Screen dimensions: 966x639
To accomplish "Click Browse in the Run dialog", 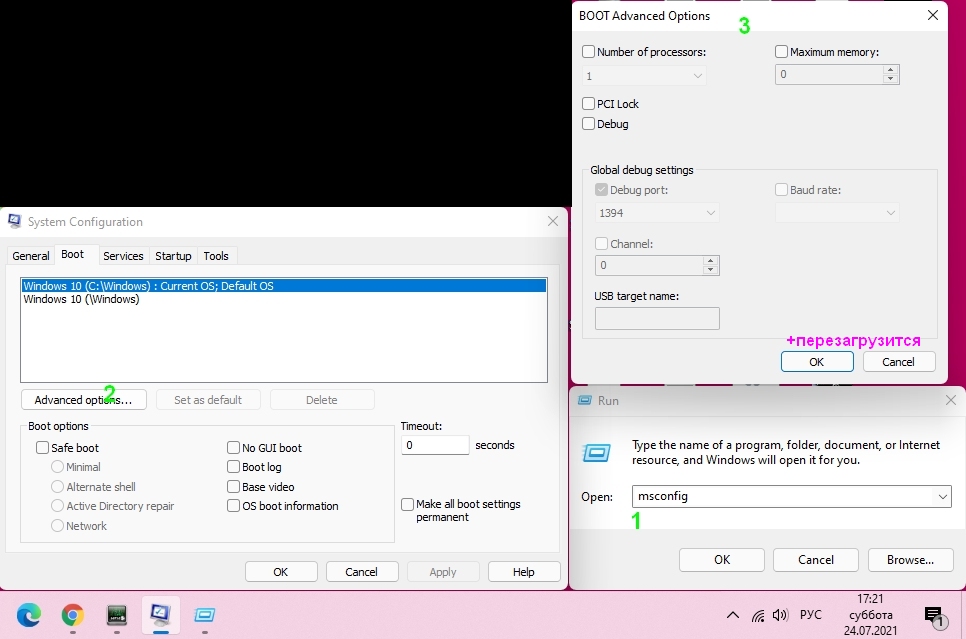I will 911,560.
